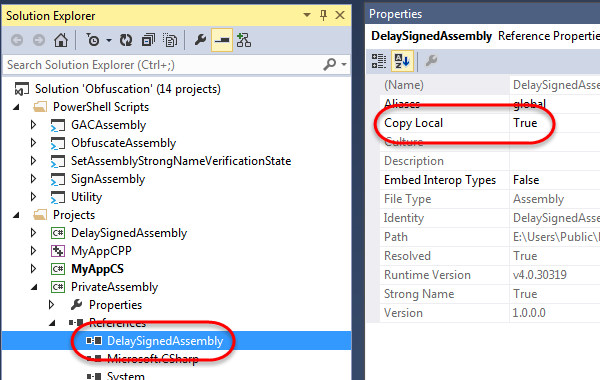
Task: Select the GACAssembly project
Action: pyautogui.click(x=108, y=125)
